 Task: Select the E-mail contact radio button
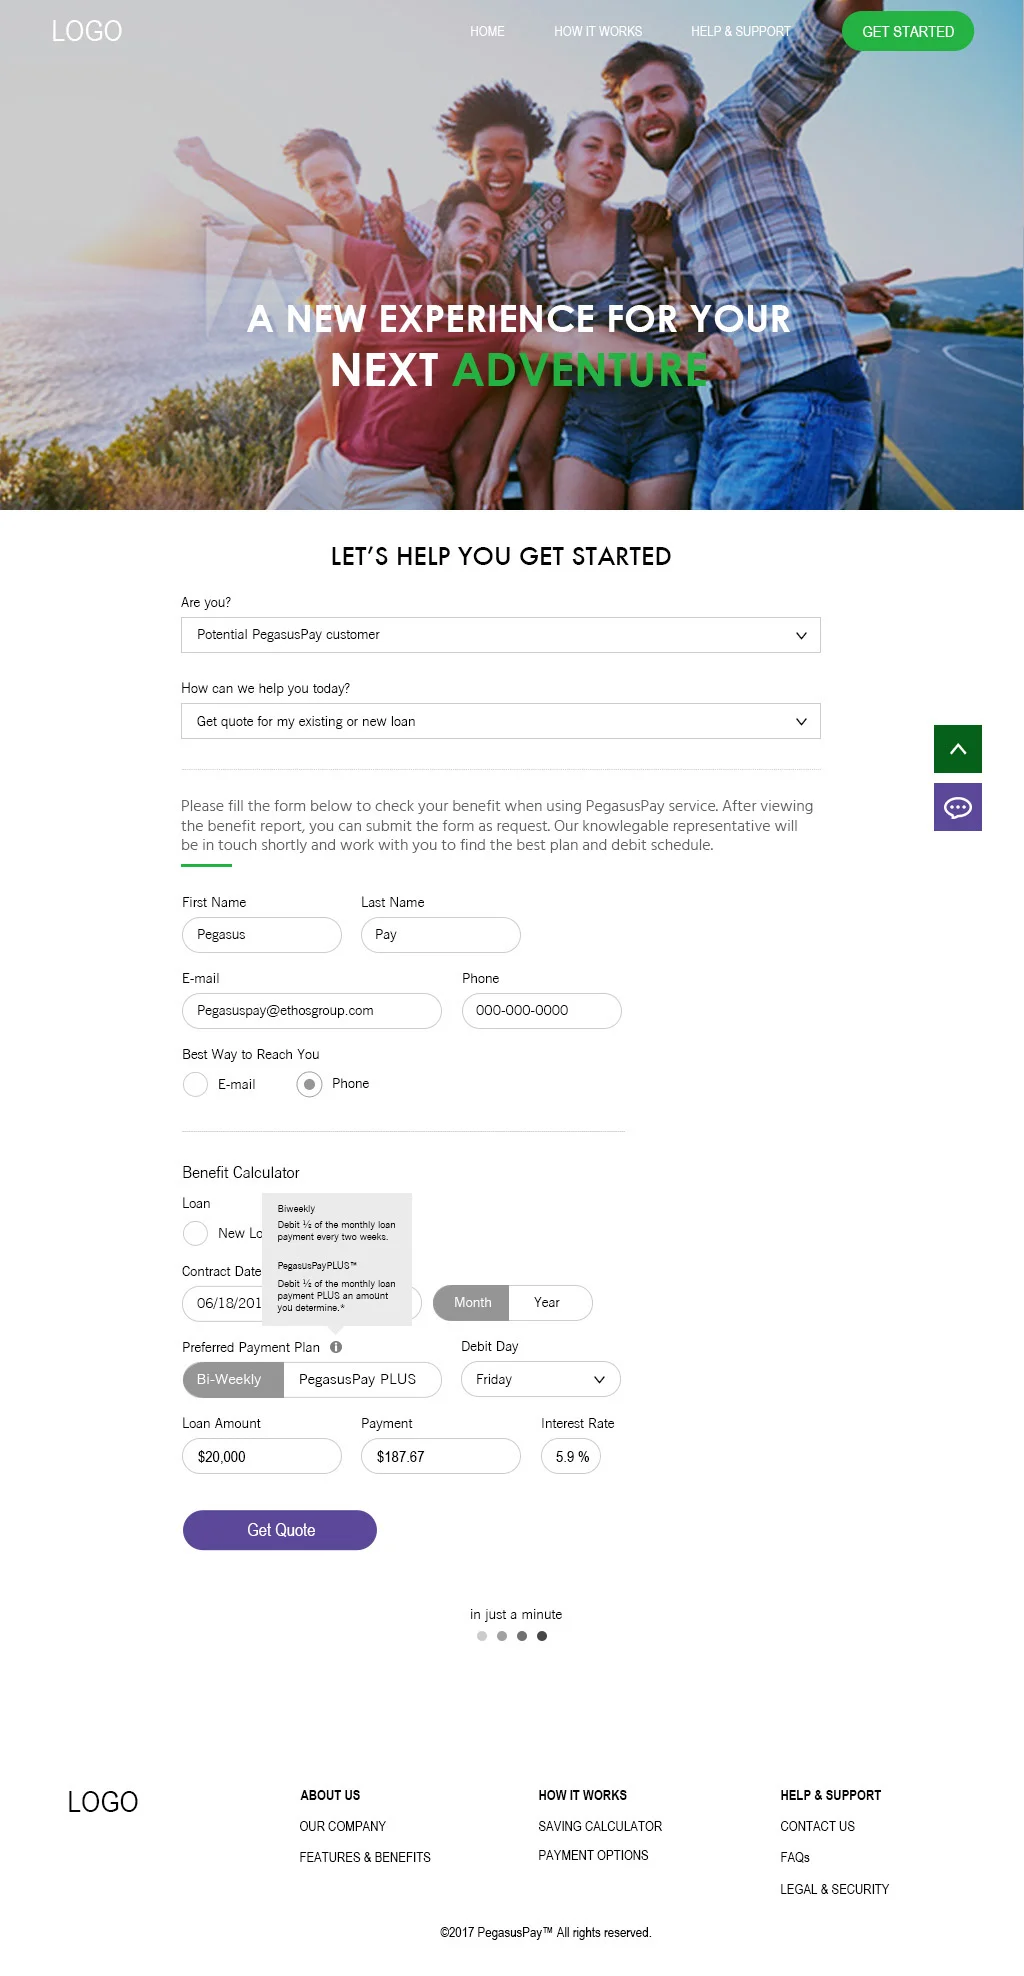(195, 1084)
